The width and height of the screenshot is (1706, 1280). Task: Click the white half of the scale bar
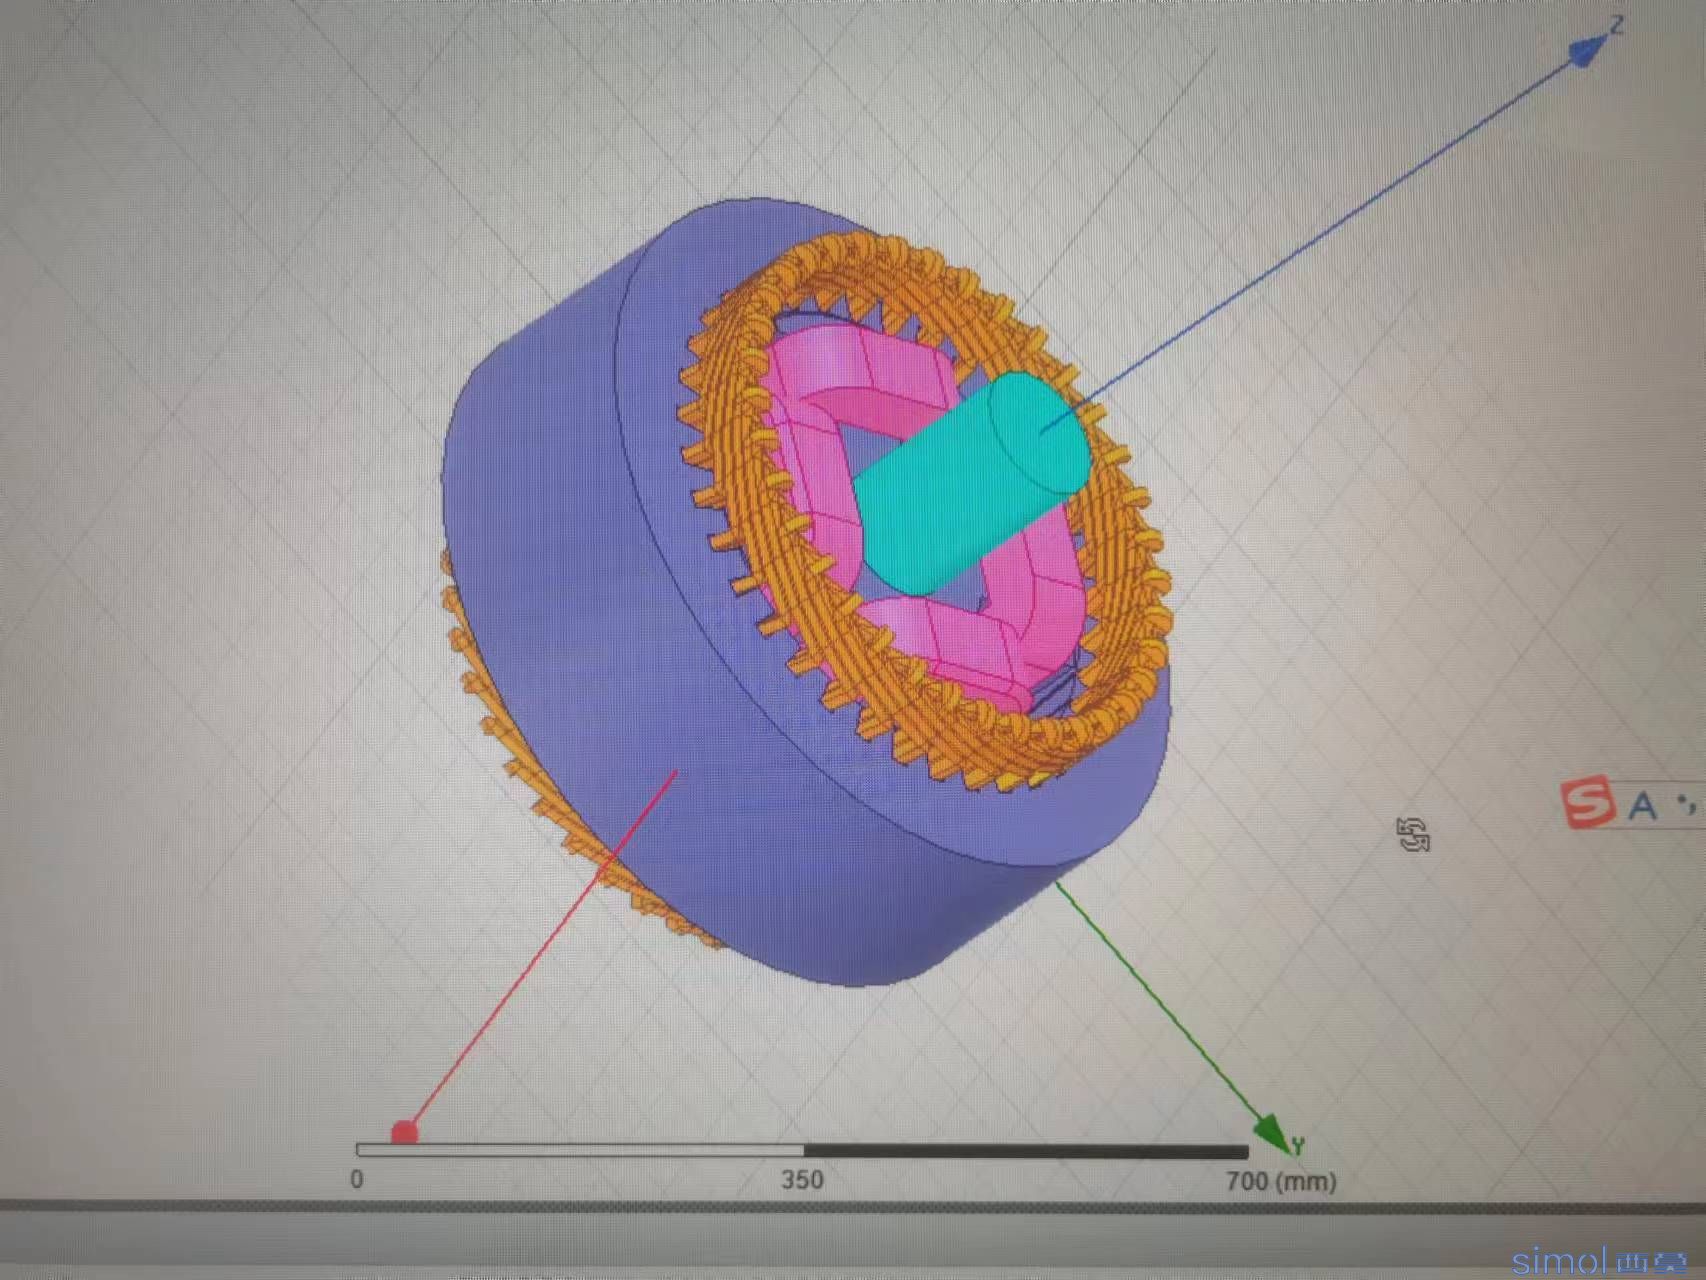click(x=580, y=1150)
